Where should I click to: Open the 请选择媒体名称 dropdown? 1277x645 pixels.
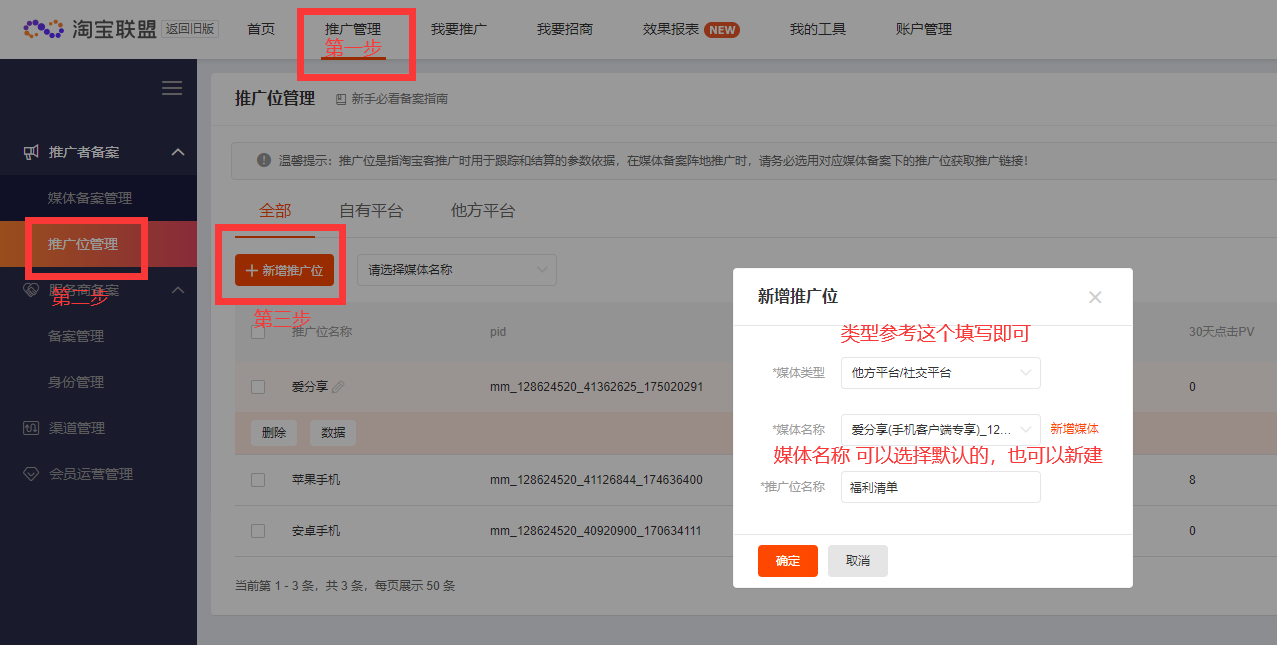457,270
